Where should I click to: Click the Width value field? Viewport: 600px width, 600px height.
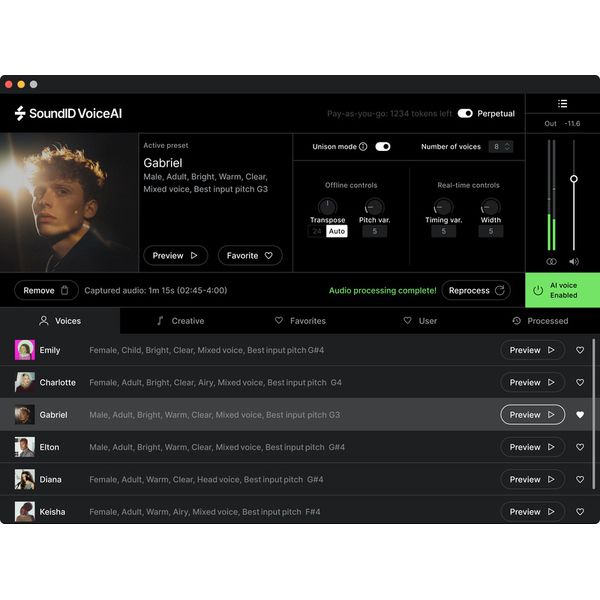491,231
